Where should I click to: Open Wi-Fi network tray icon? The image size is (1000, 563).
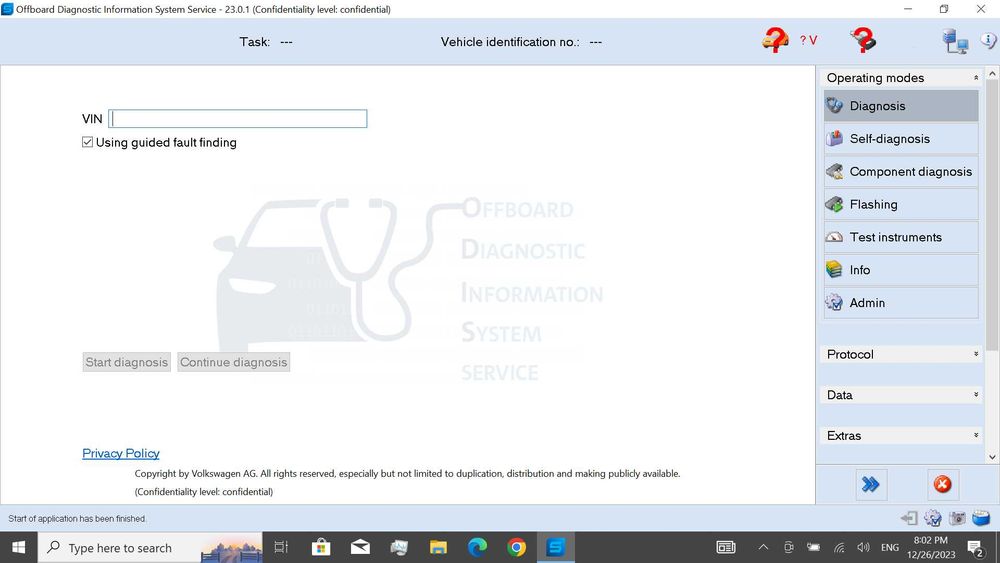pyautogui.click(x=839, y=547)
